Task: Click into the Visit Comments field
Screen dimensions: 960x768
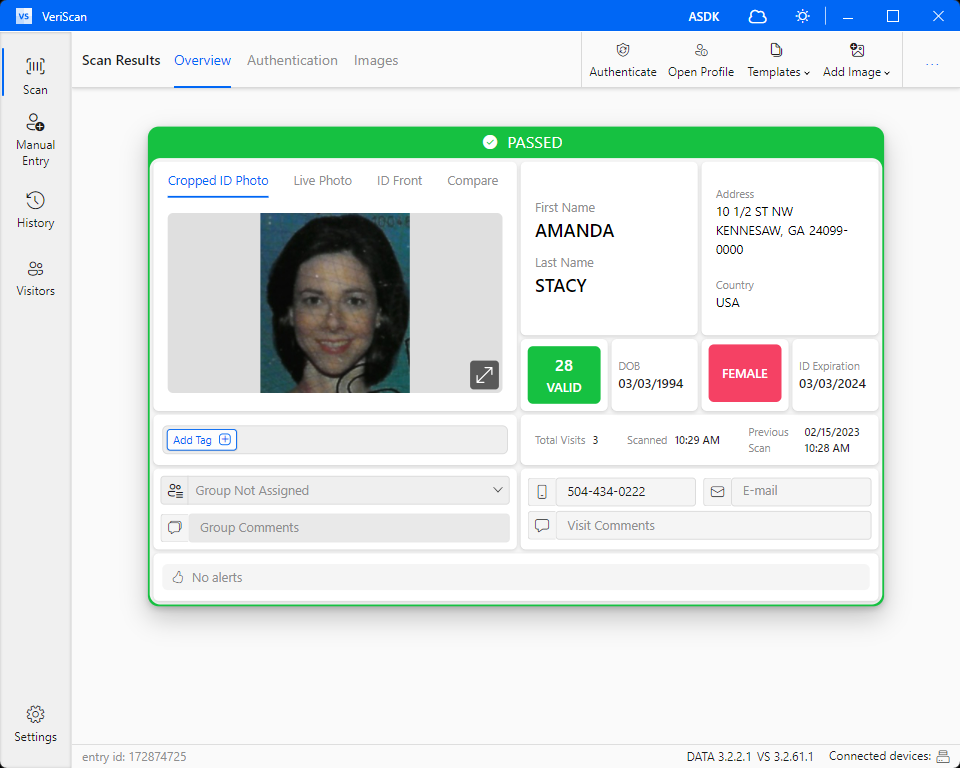Action: click(713, 525)
